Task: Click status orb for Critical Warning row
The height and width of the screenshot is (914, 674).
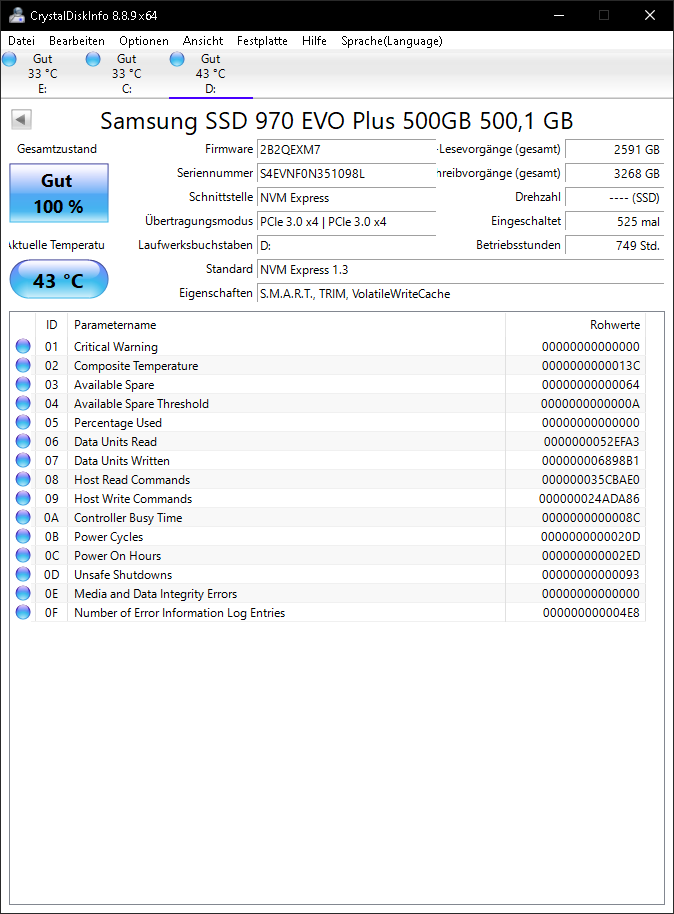Action: [23, 346]
